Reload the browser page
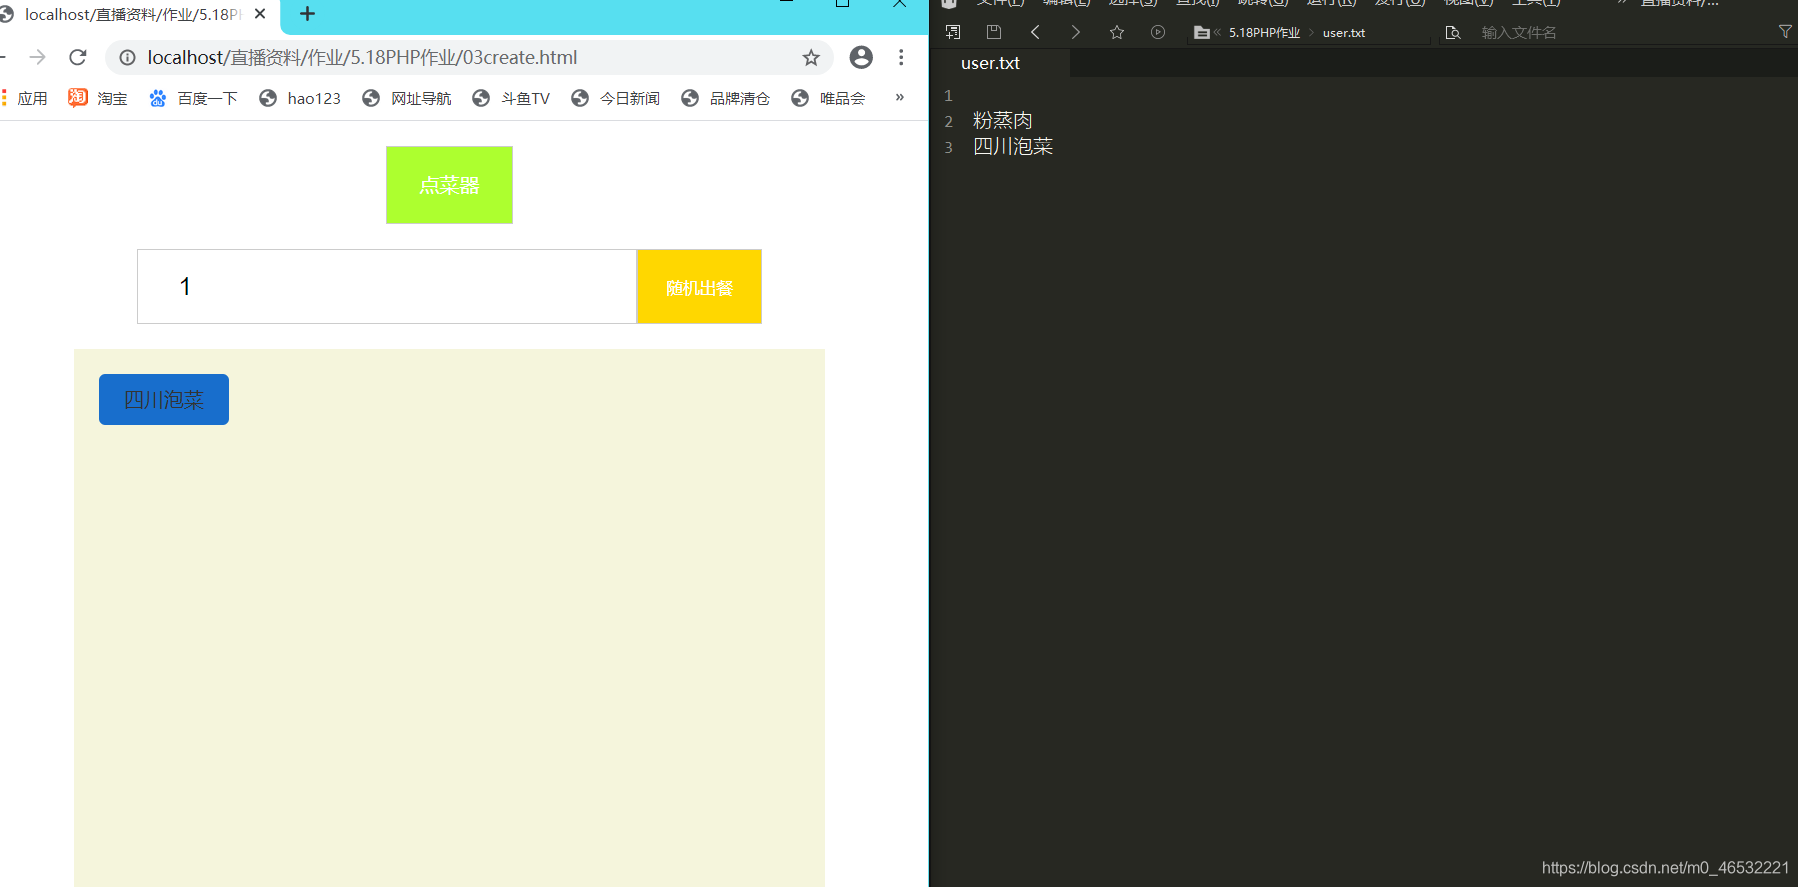The height and width of the screenshot is (887, 1798). [x=78, y=57]
